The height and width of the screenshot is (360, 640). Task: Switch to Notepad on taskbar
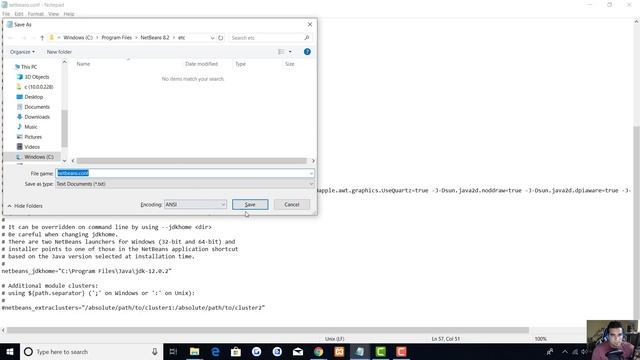point(360,351)
